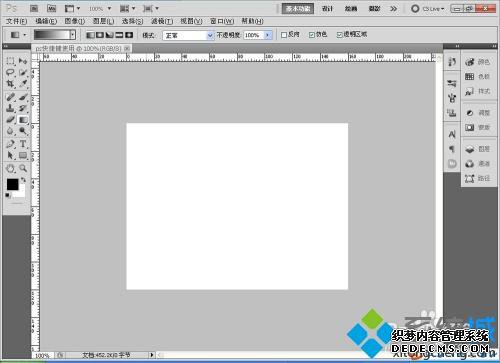Open the 滤镜(T) menu

(x=162, y=21)
